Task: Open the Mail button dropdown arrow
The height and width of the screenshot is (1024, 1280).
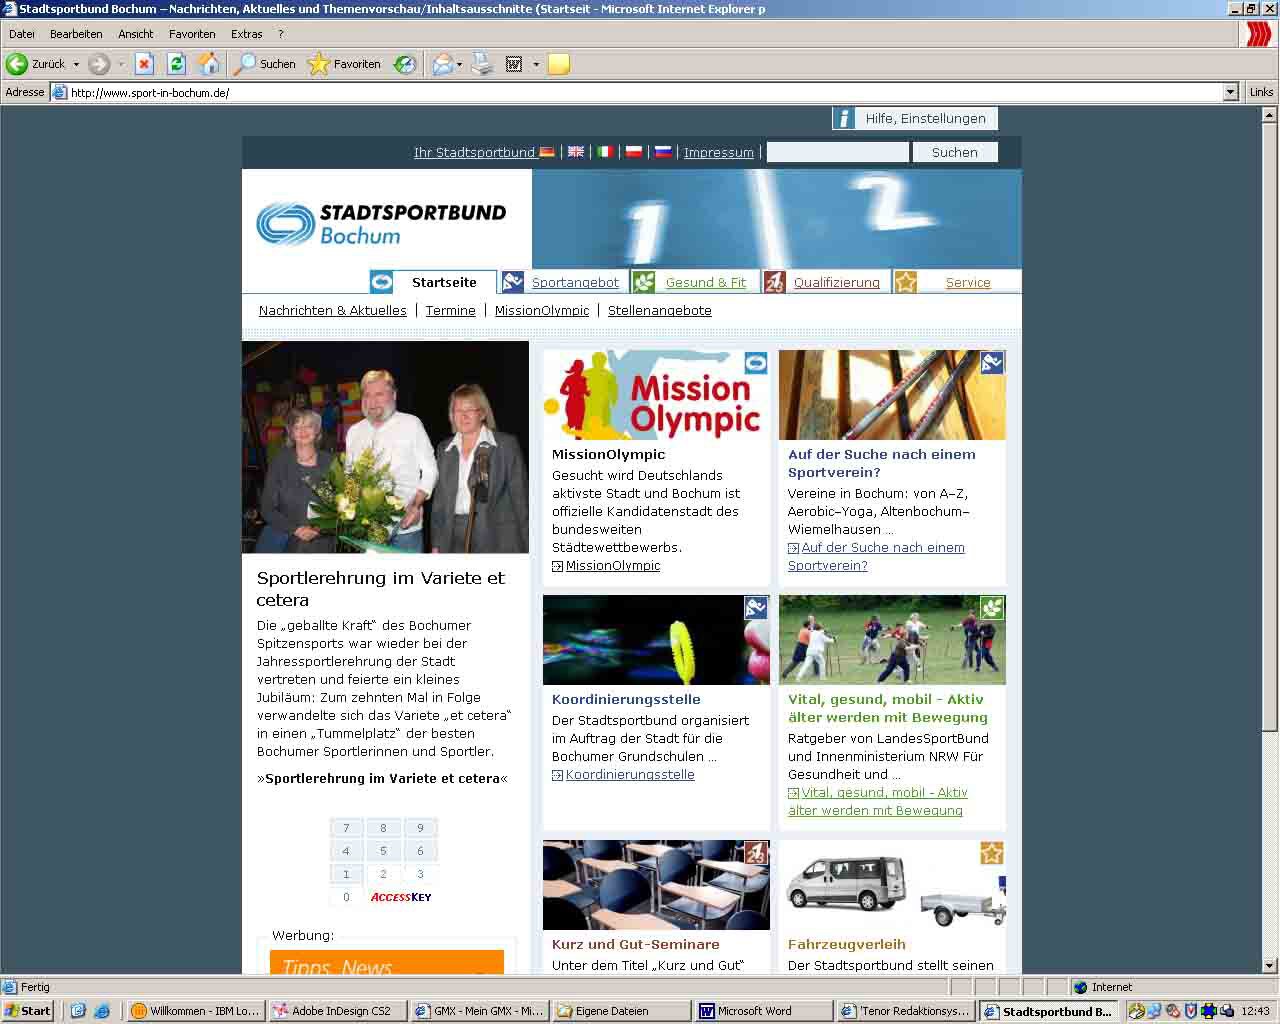Action: [459, 64]
